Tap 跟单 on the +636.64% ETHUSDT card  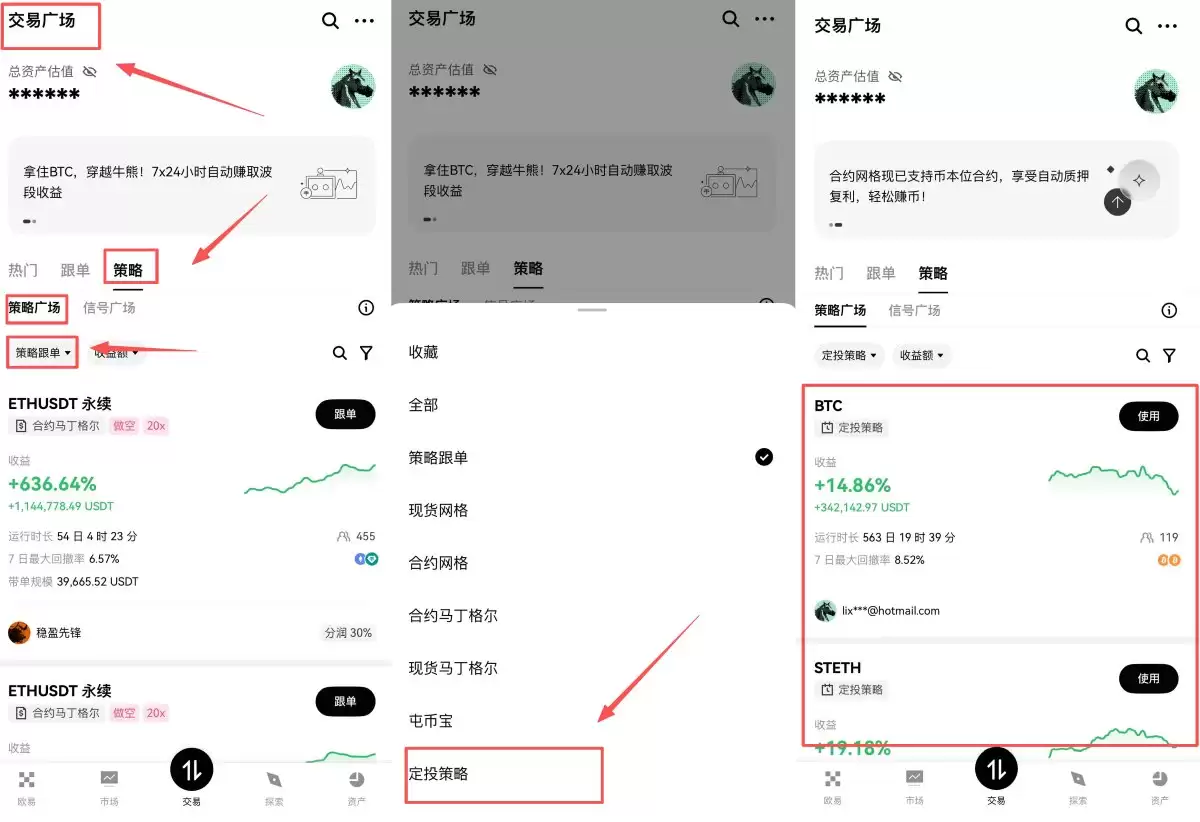pos(345,414)
